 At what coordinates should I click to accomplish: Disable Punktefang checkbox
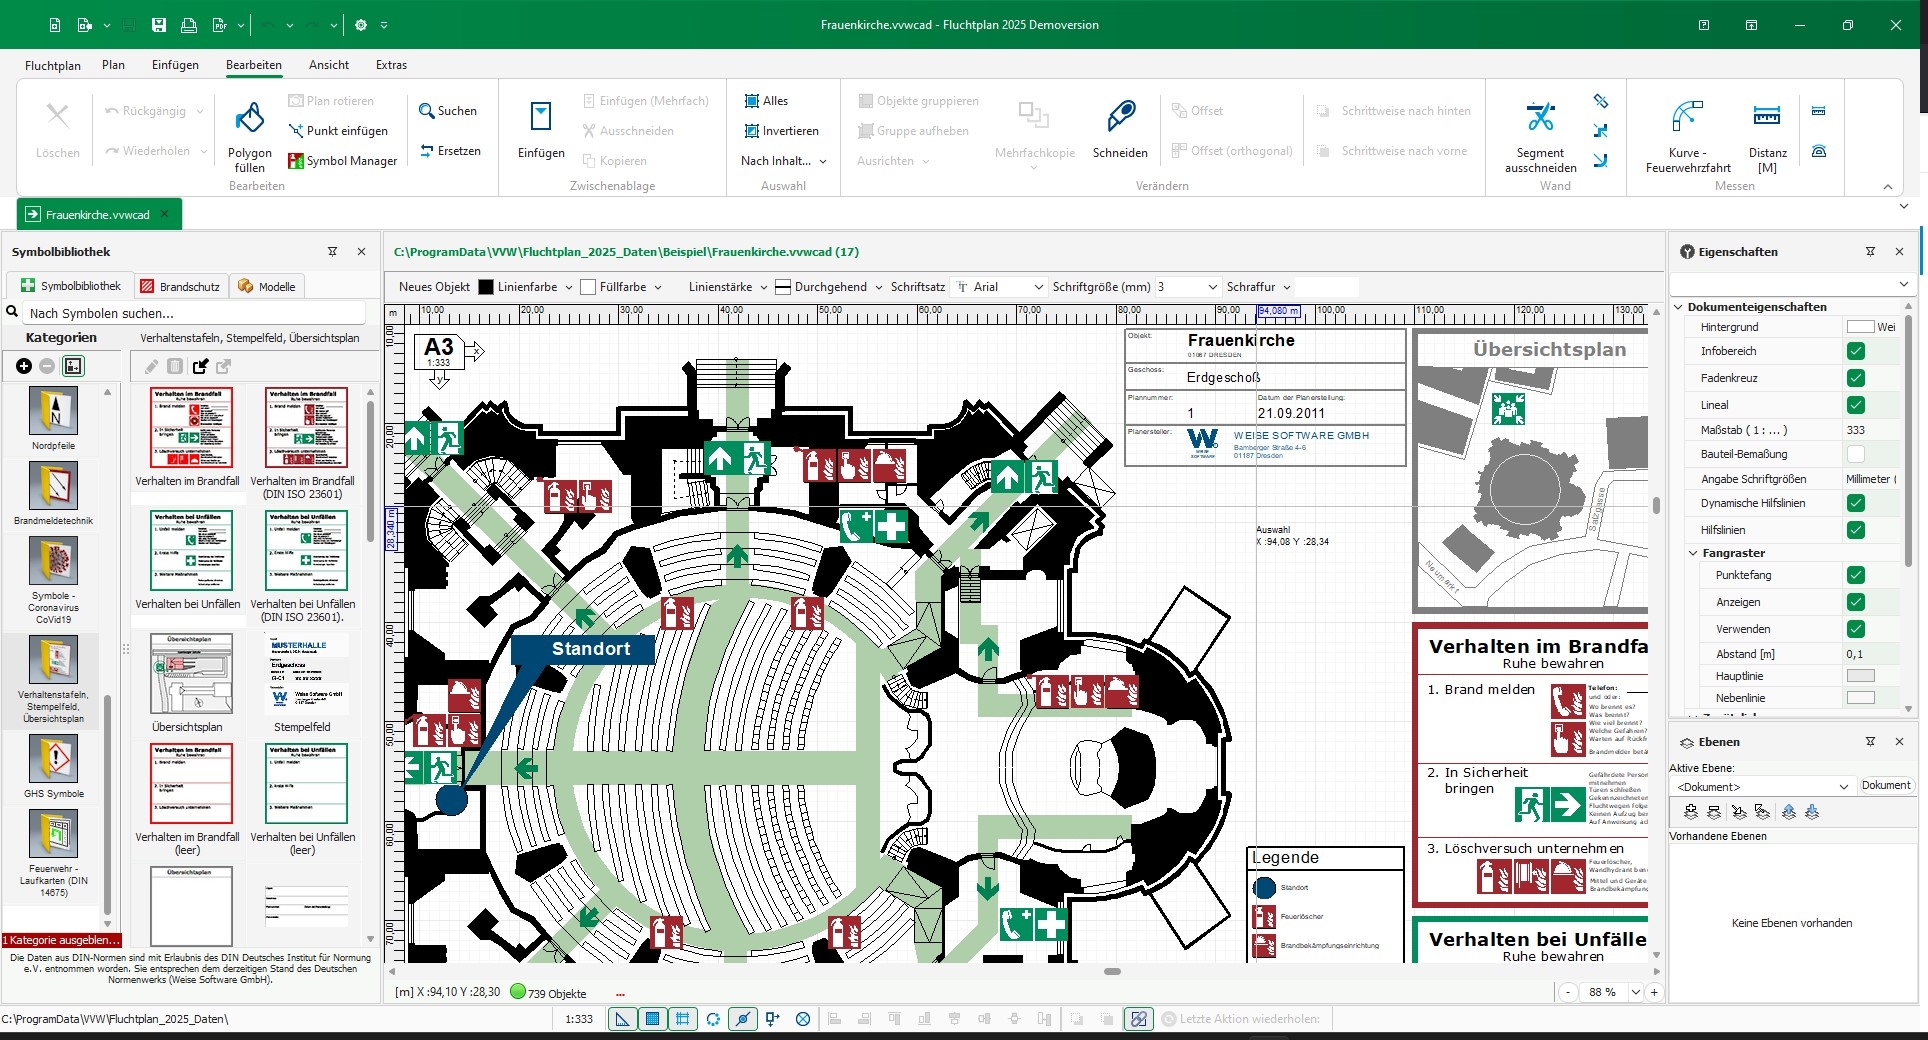[x=1856, y=575]
